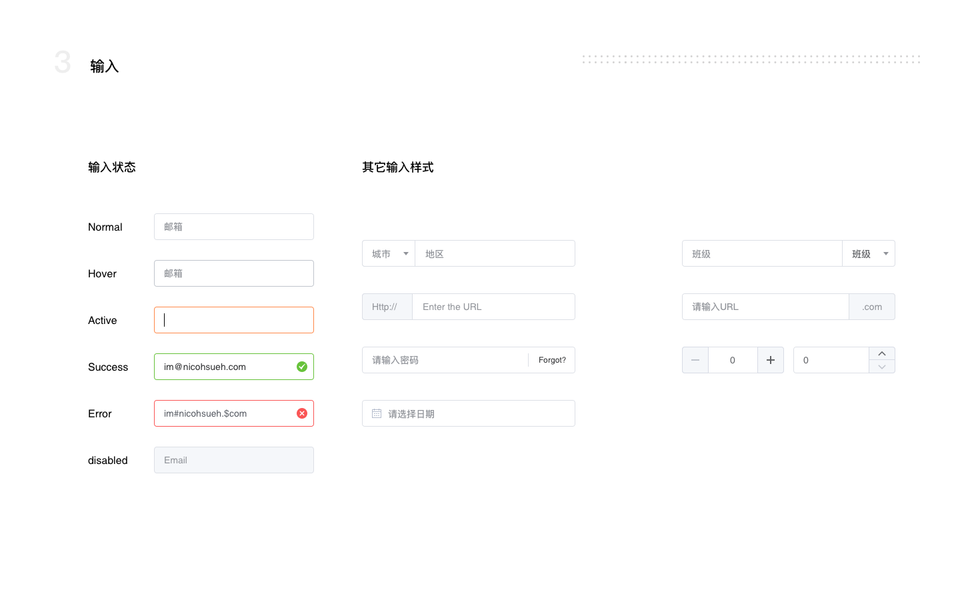960x600 pixels.
Task: Click into the Active orange-bordered input
Action: point(234,320)
